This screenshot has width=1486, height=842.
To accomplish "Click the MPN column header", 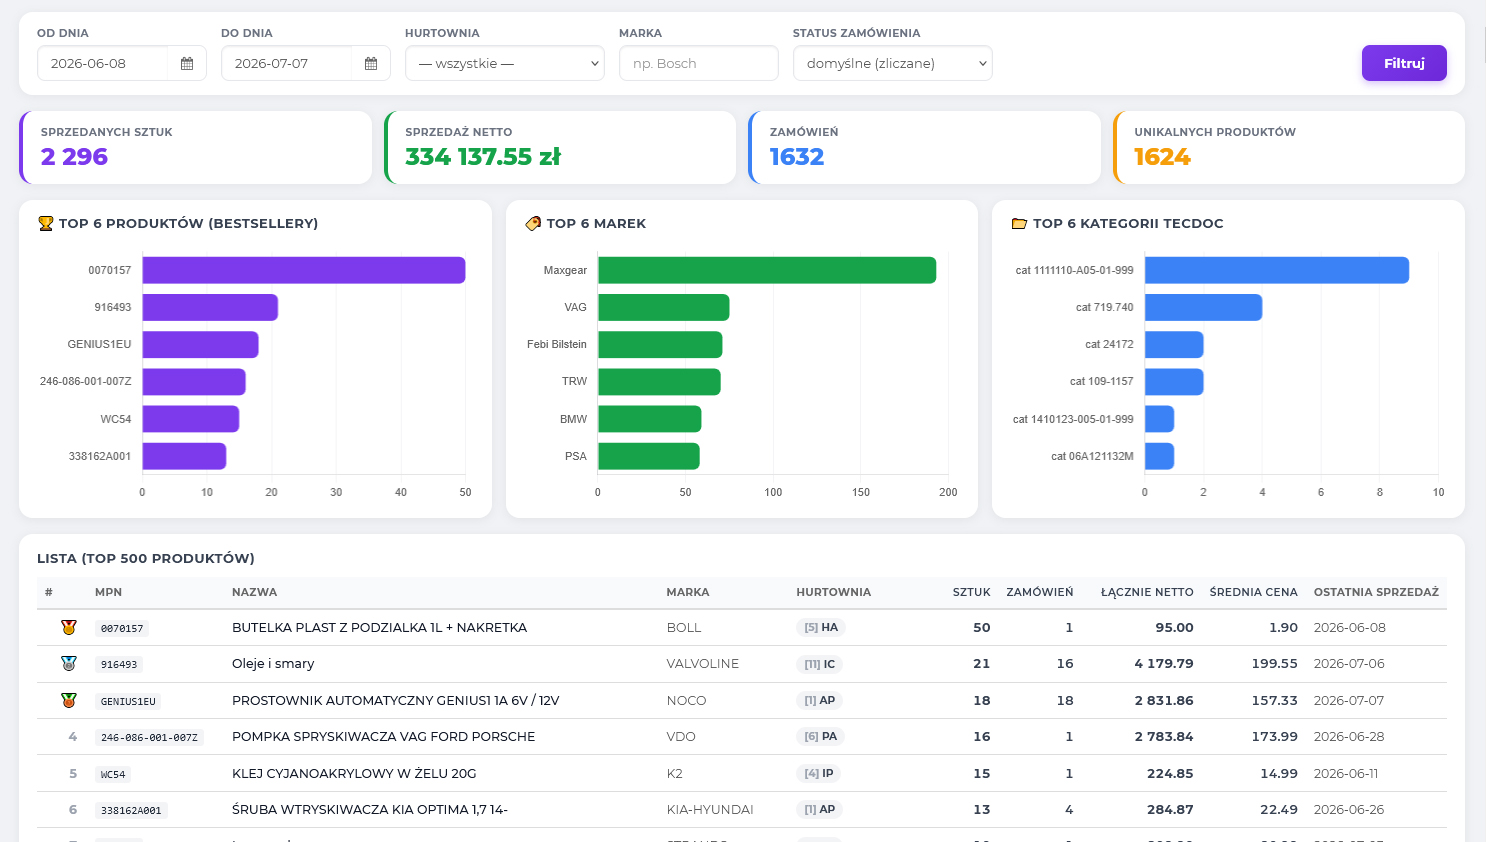I will pyautogui.click(x=108, y=592).
